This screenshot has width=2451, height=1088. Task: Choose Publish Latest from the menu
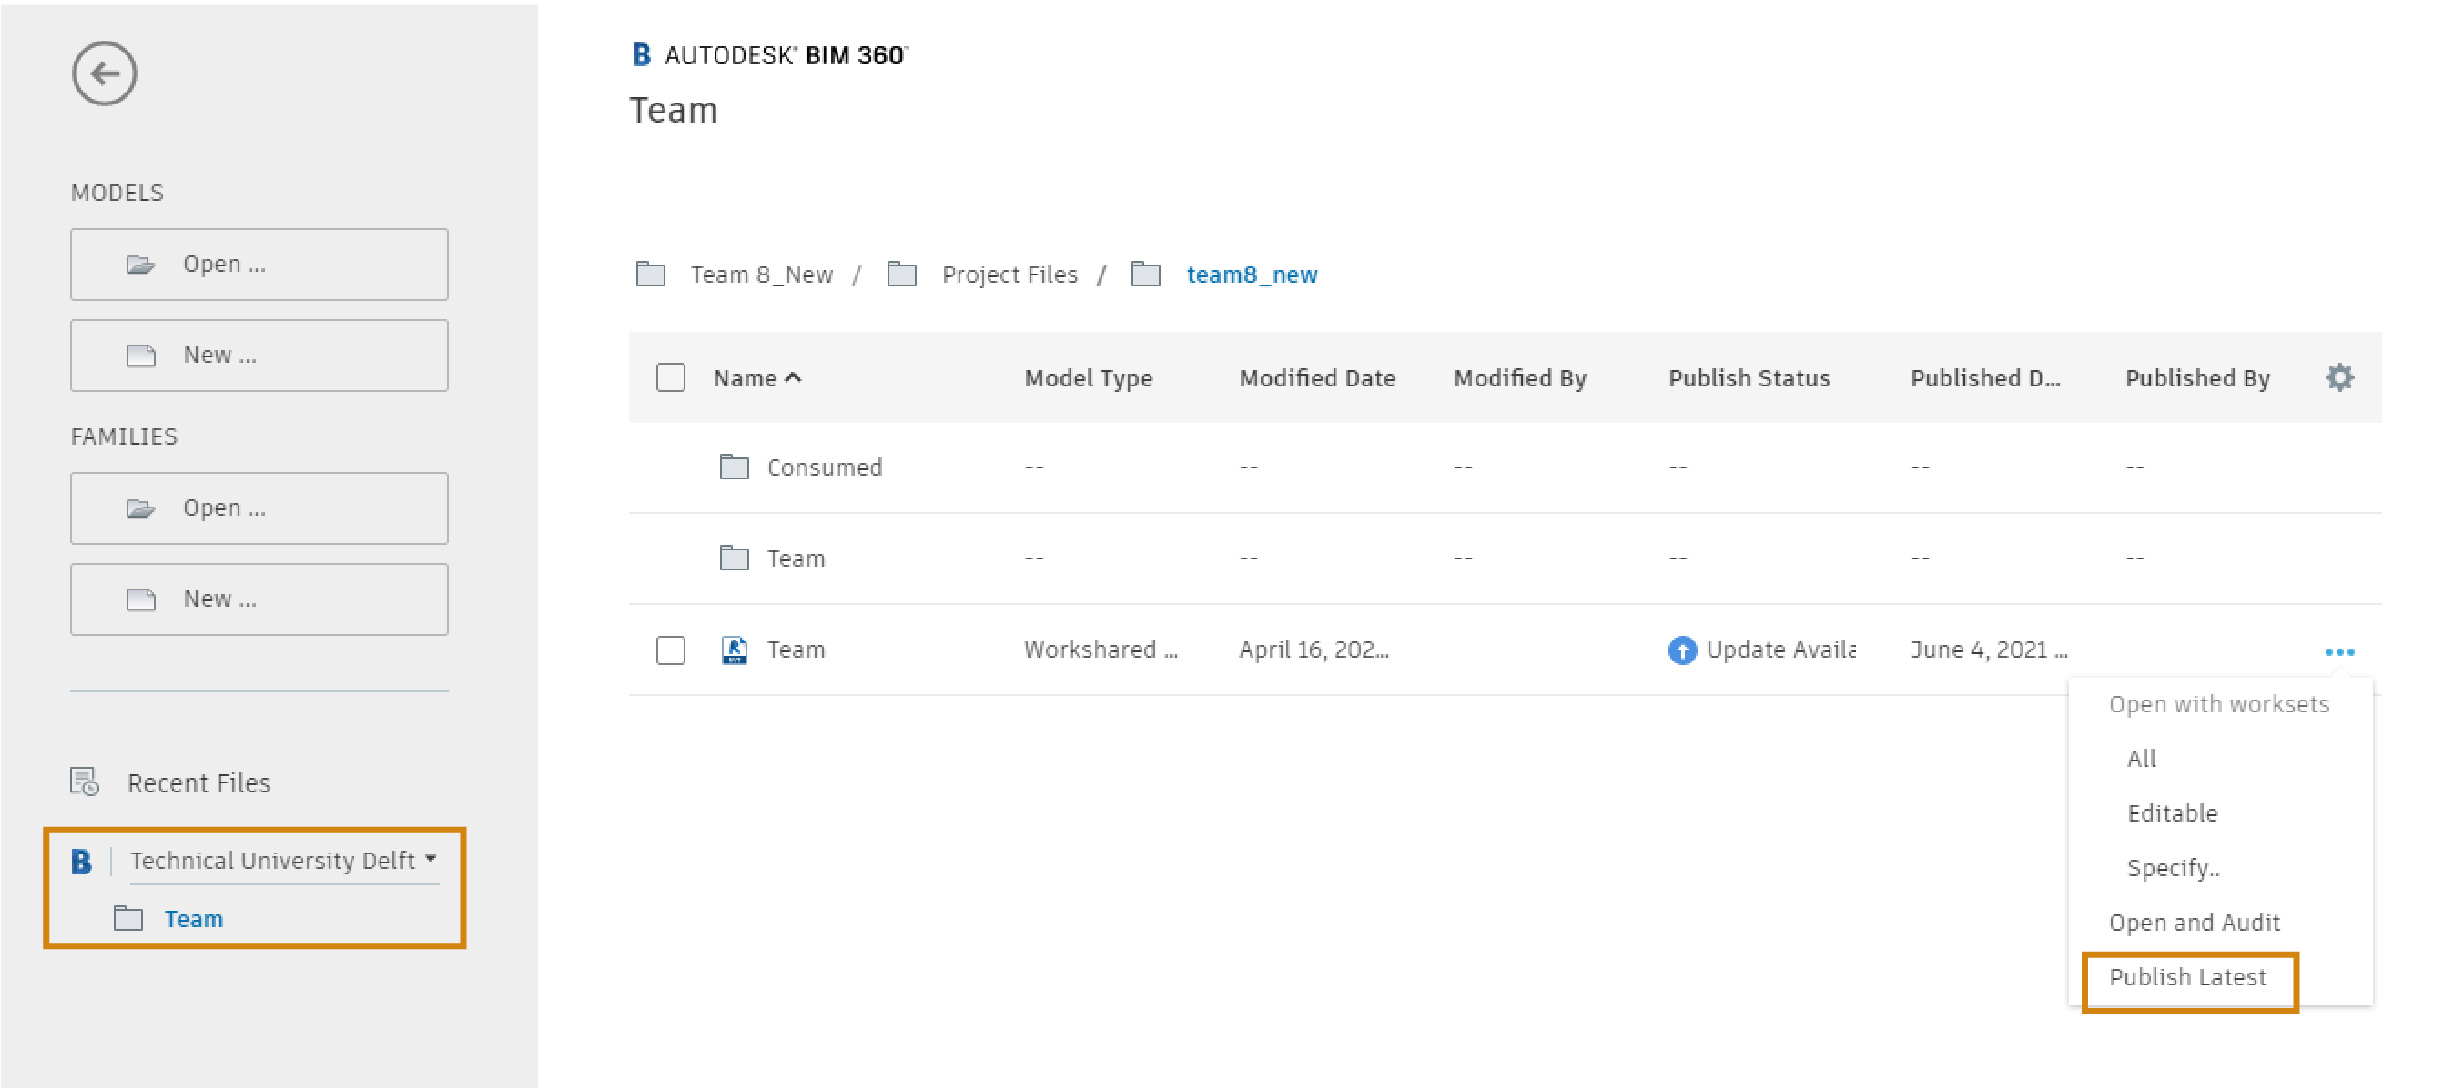coord(2187,977)
